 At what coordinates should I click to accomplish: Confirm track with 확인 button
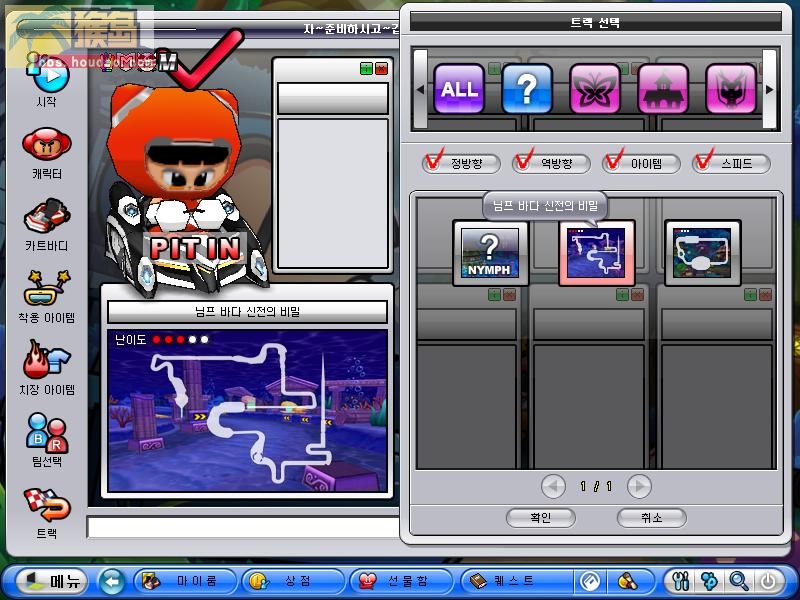pyautogui.click(x=541, y=518)
